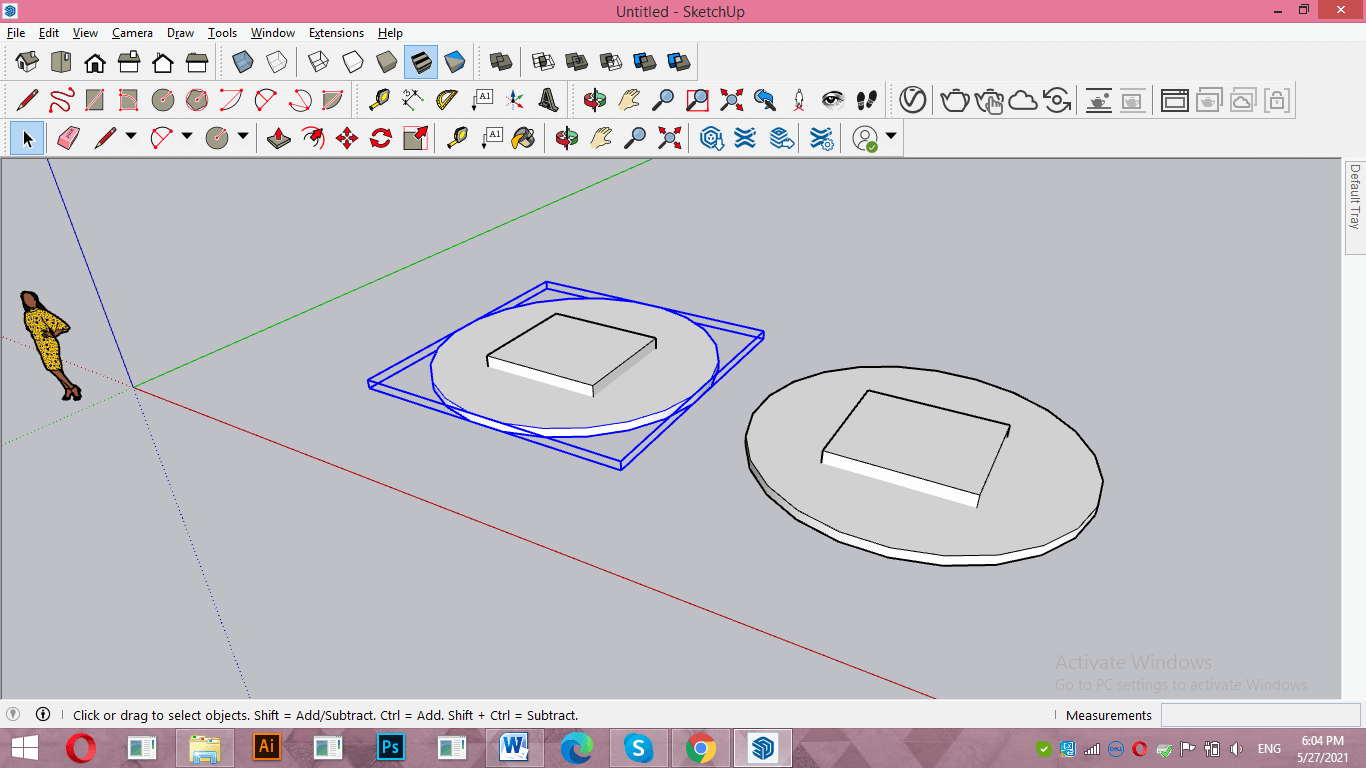
Task: Toggle X-Ray face style
Action: 243,62
